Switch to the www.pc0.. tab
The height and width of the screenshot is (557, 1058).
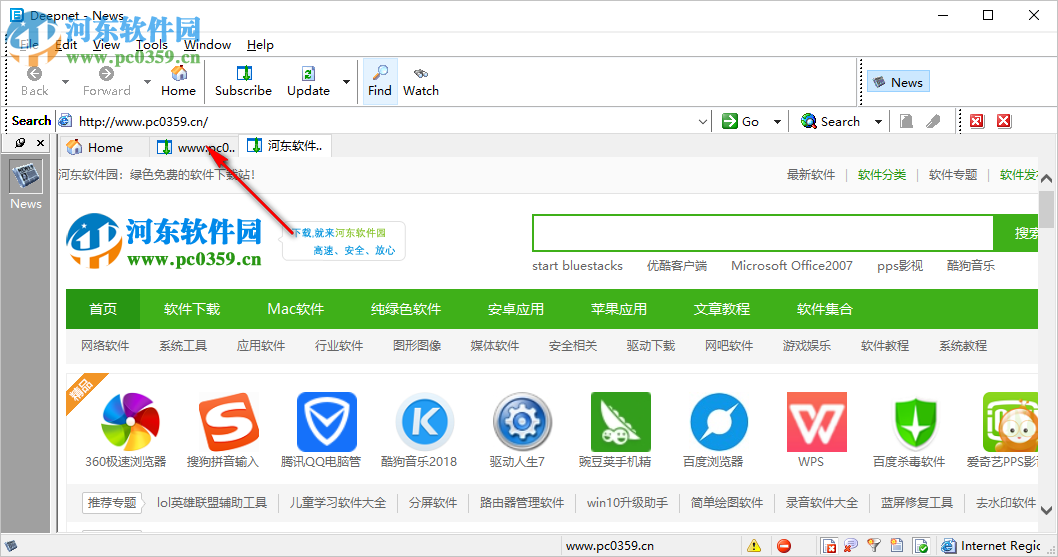tap(195, 147)
